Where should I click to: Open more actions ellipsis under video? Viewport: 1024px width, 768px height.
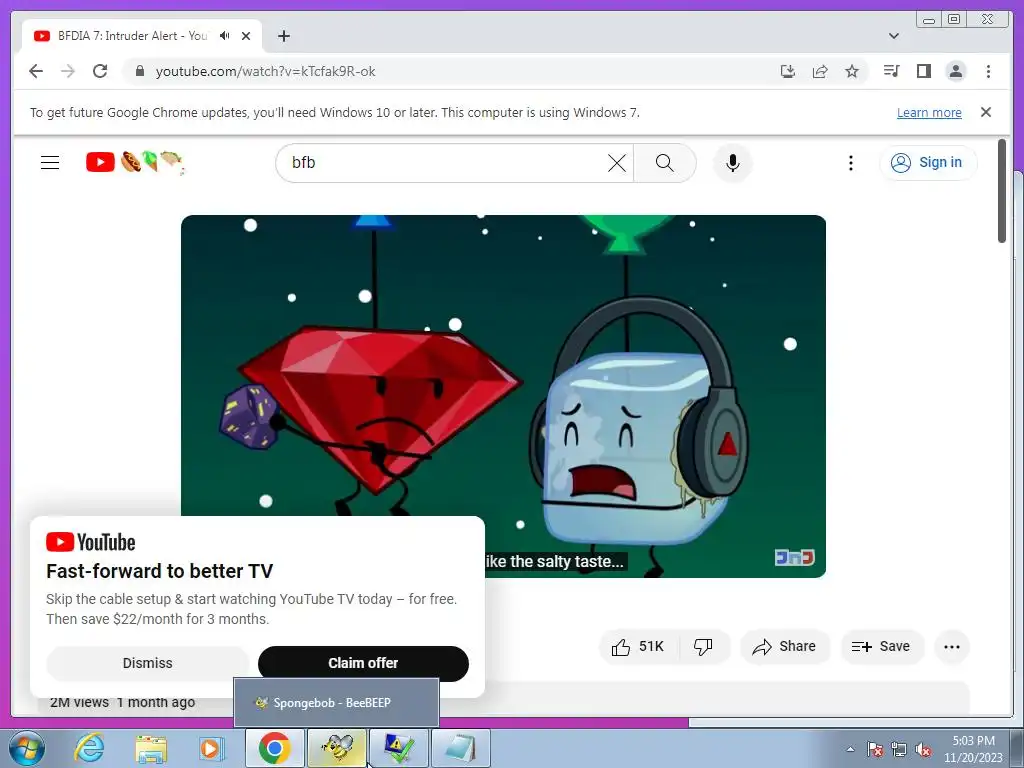[x=952, y=647]
